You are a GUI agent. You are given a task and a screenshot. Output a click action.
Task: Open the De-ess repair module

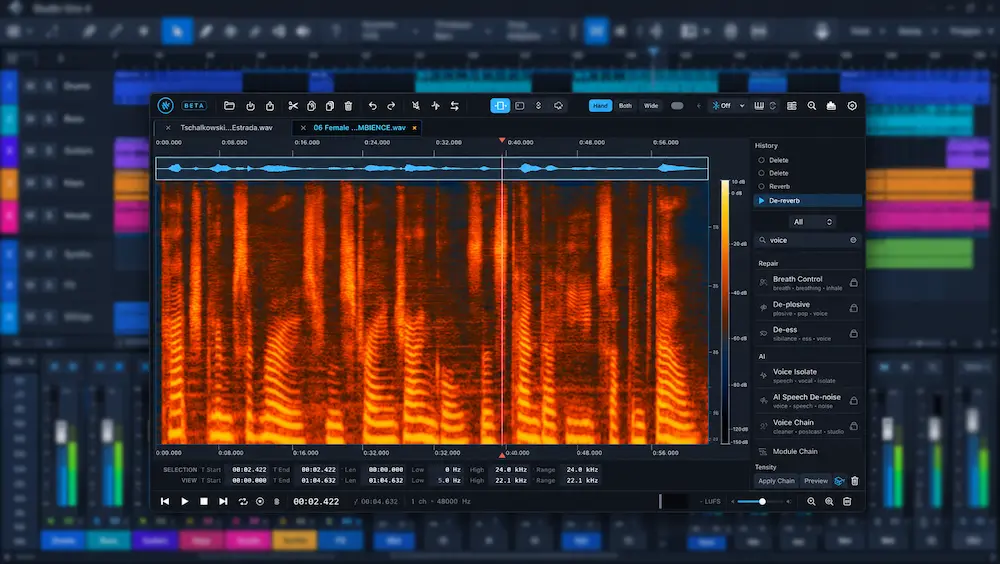tap(808, 334)
